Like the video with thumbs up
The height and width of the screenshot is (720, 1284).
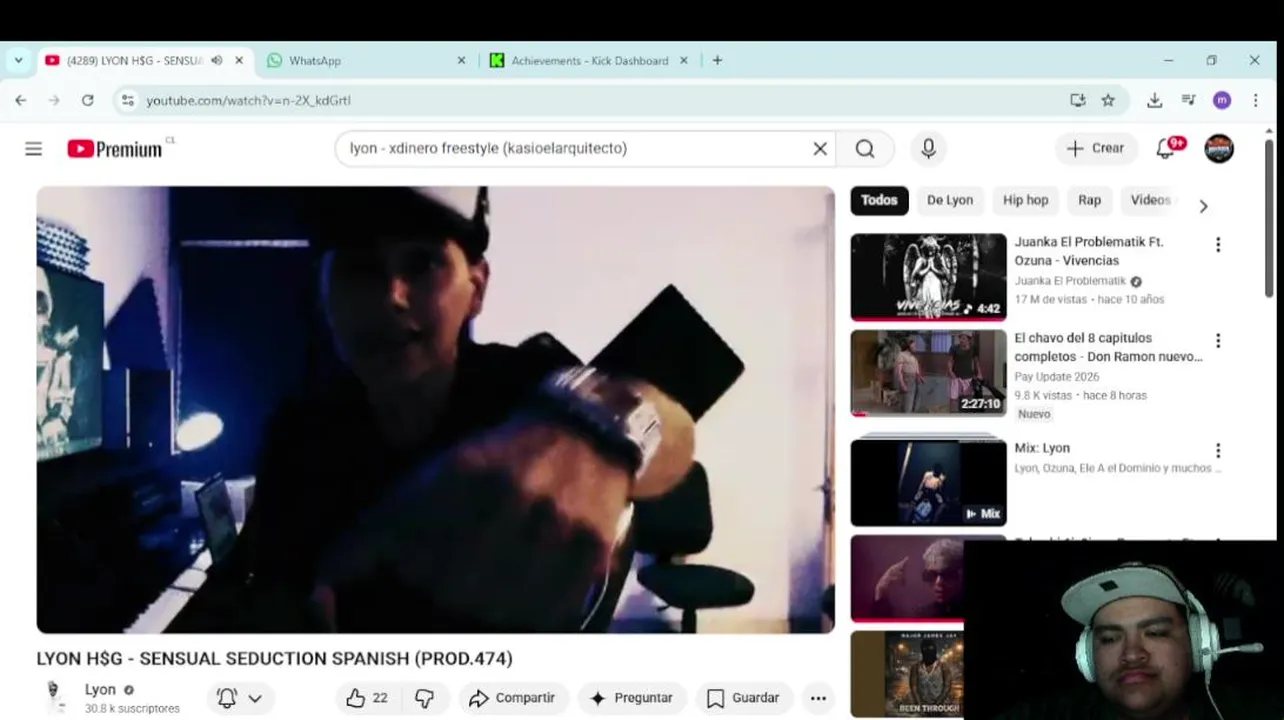[x=367, y=698]
